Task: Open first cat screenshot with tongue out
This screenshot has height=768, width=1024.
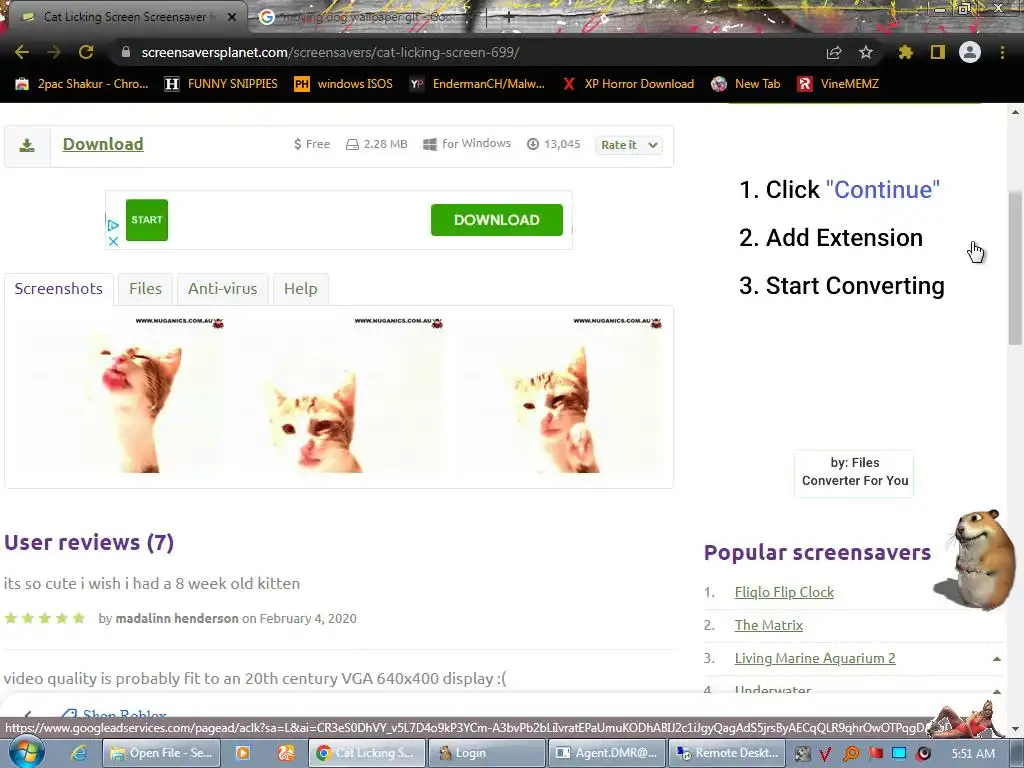Action: (x=120, y=394)
